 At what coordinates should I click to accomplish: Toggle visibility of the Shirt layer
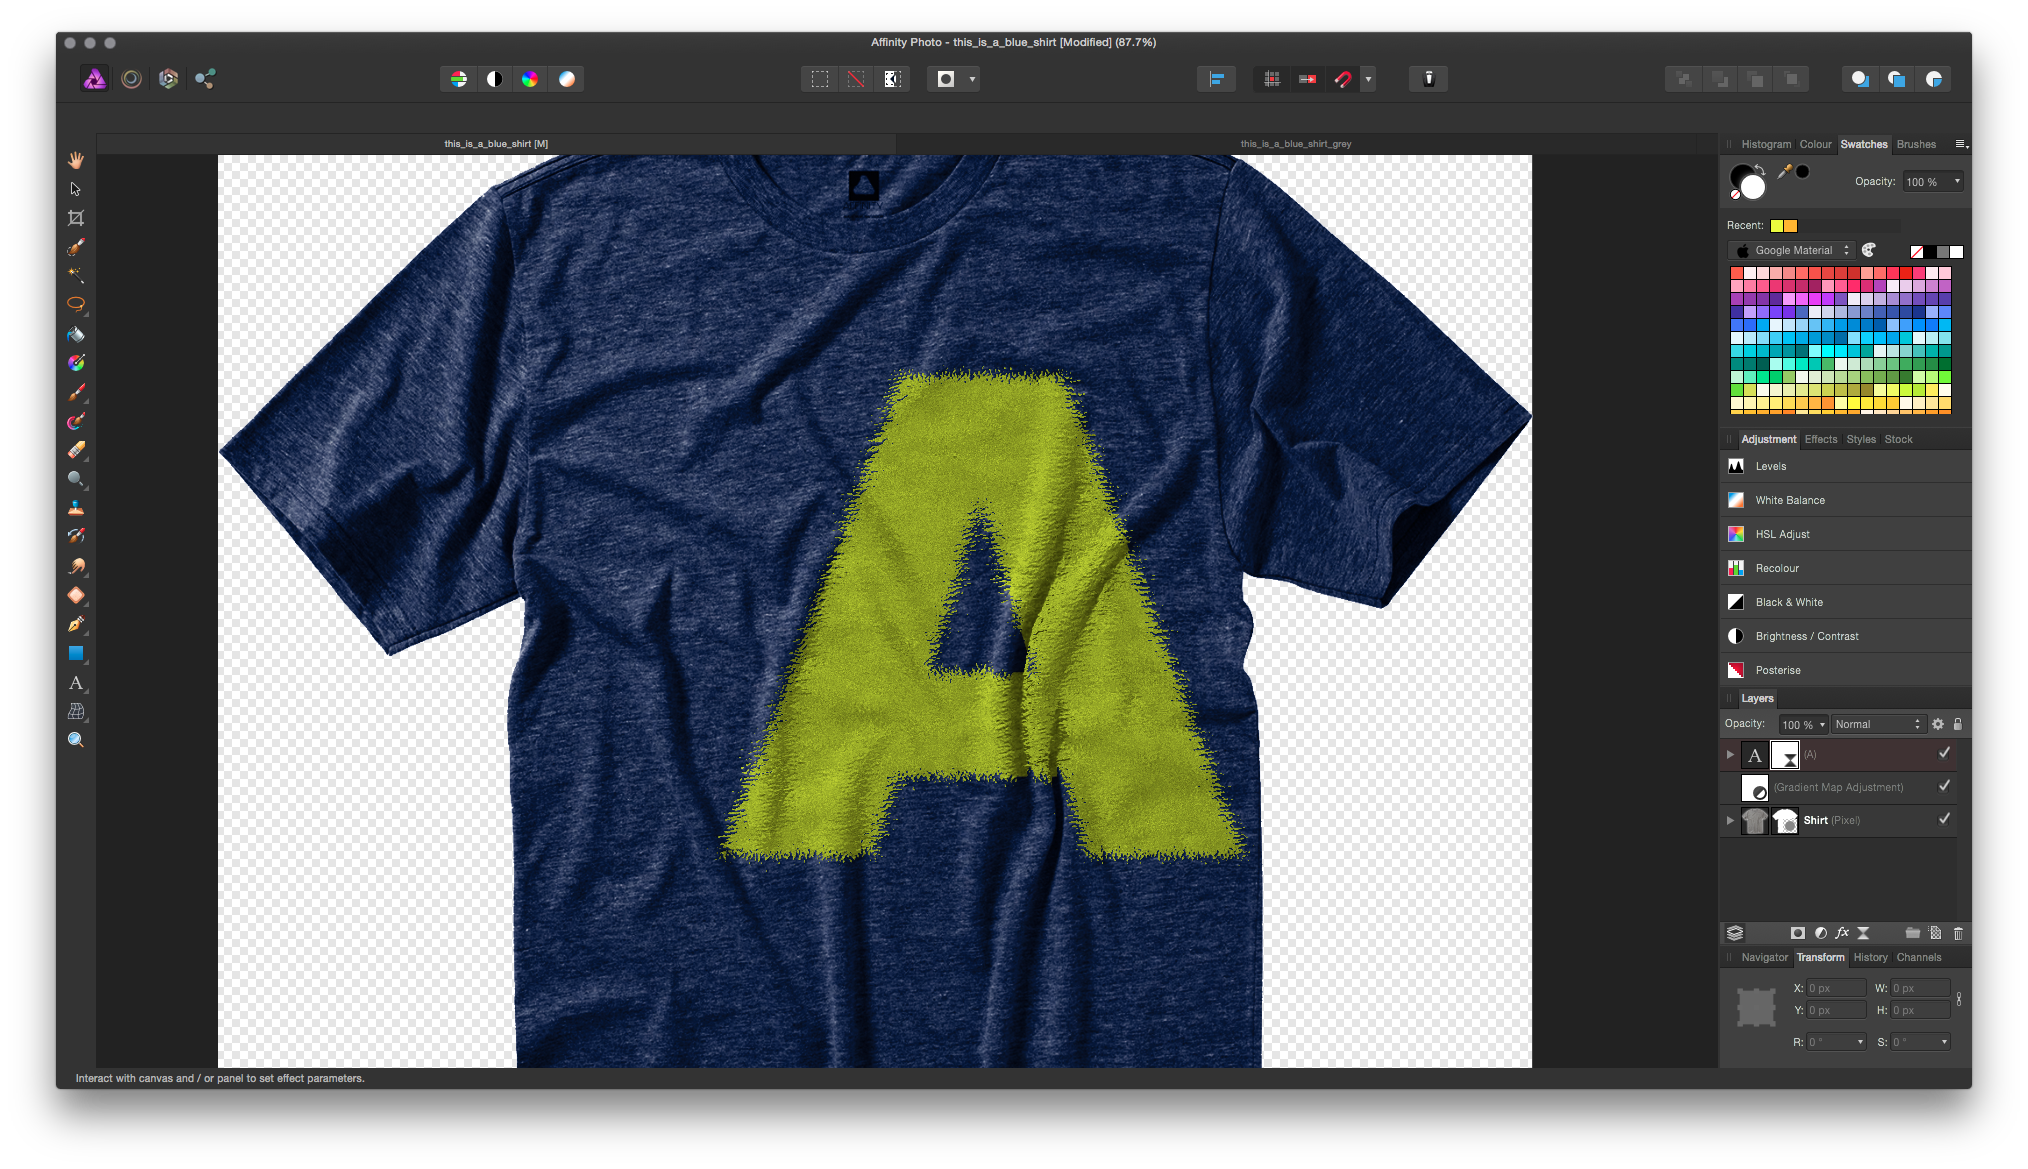[1945, 819]
